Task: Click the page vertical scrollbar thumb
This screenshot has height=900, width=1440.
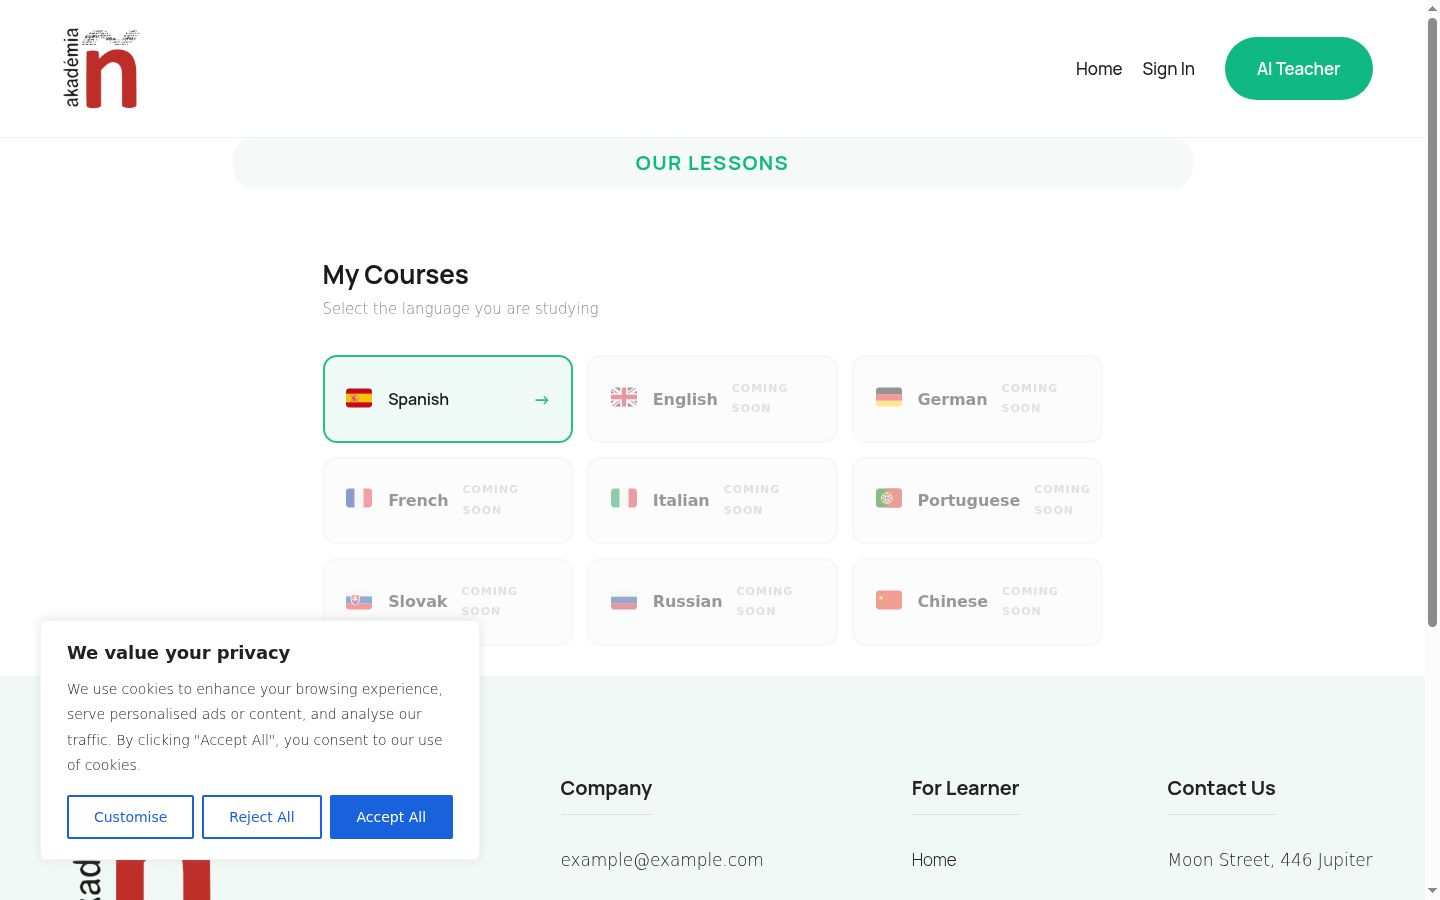Action: (x=1432, y=322)
